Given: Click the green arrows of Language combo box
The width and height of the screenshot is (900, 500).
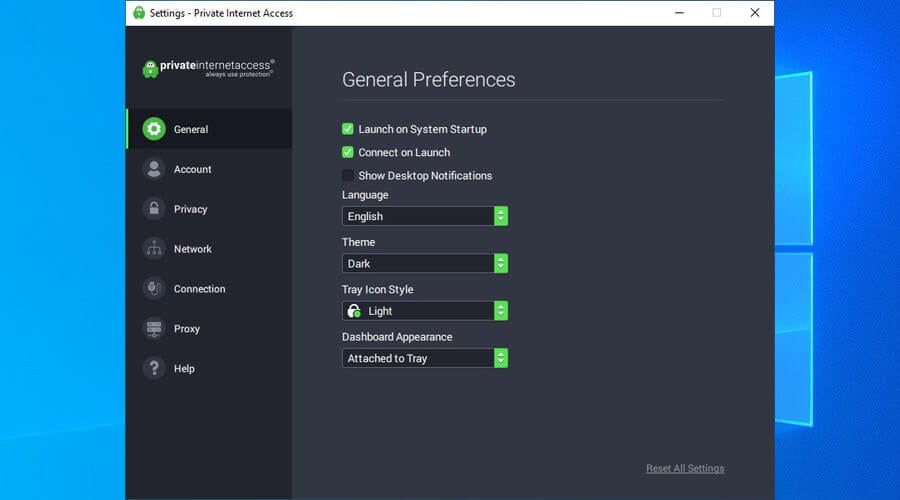Looking at the screenshot, I should point(501,216).
